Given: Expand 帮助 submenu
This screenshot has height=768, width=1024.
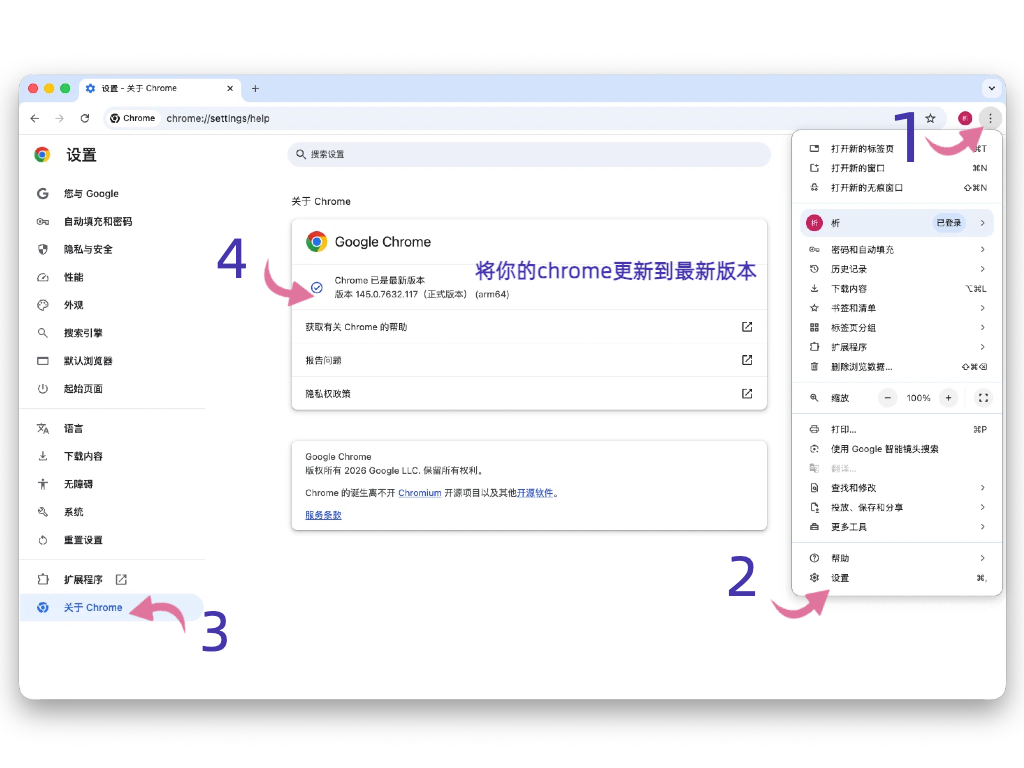Looking at the screenshot, I should 897,558.
